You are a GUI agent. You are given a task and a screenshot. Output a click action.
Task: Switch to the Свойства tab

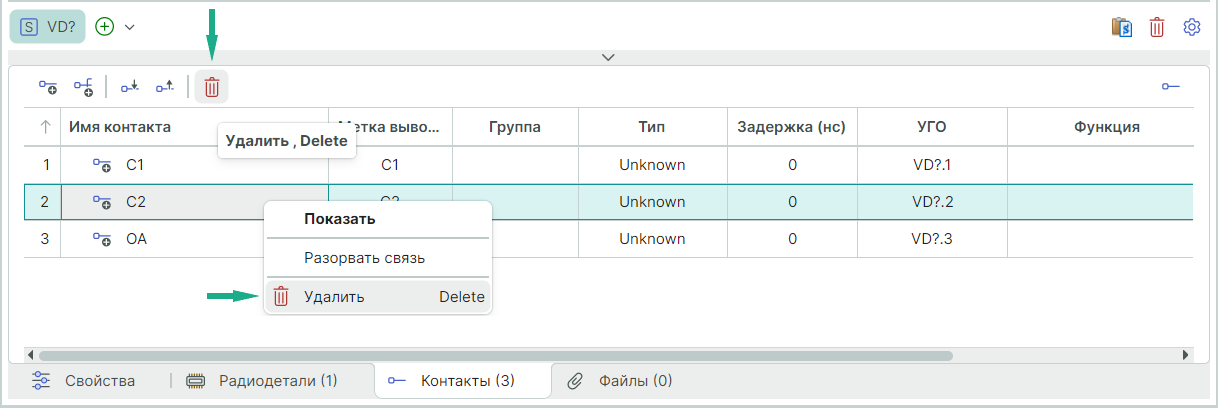[x=99, y=380]
